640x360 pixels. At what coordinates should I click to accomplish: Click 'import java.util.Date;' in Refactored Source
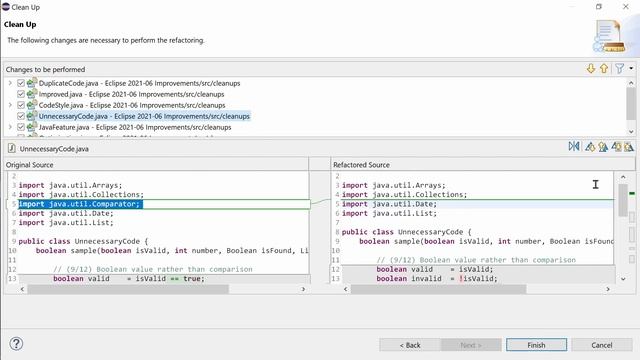(389, 204)
